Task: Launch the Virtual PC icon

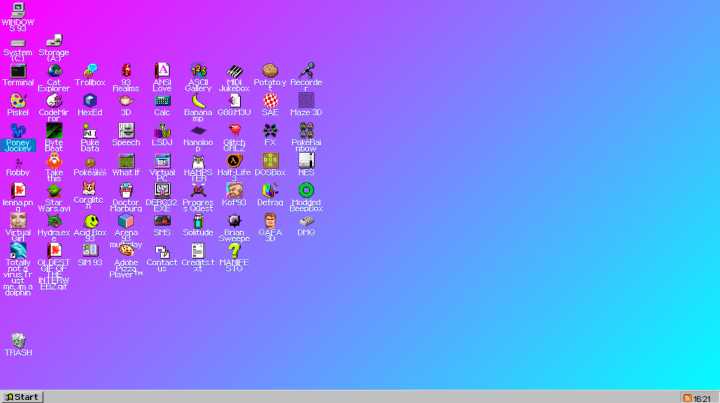Action: pyautogui.click(x=162, y=161)
